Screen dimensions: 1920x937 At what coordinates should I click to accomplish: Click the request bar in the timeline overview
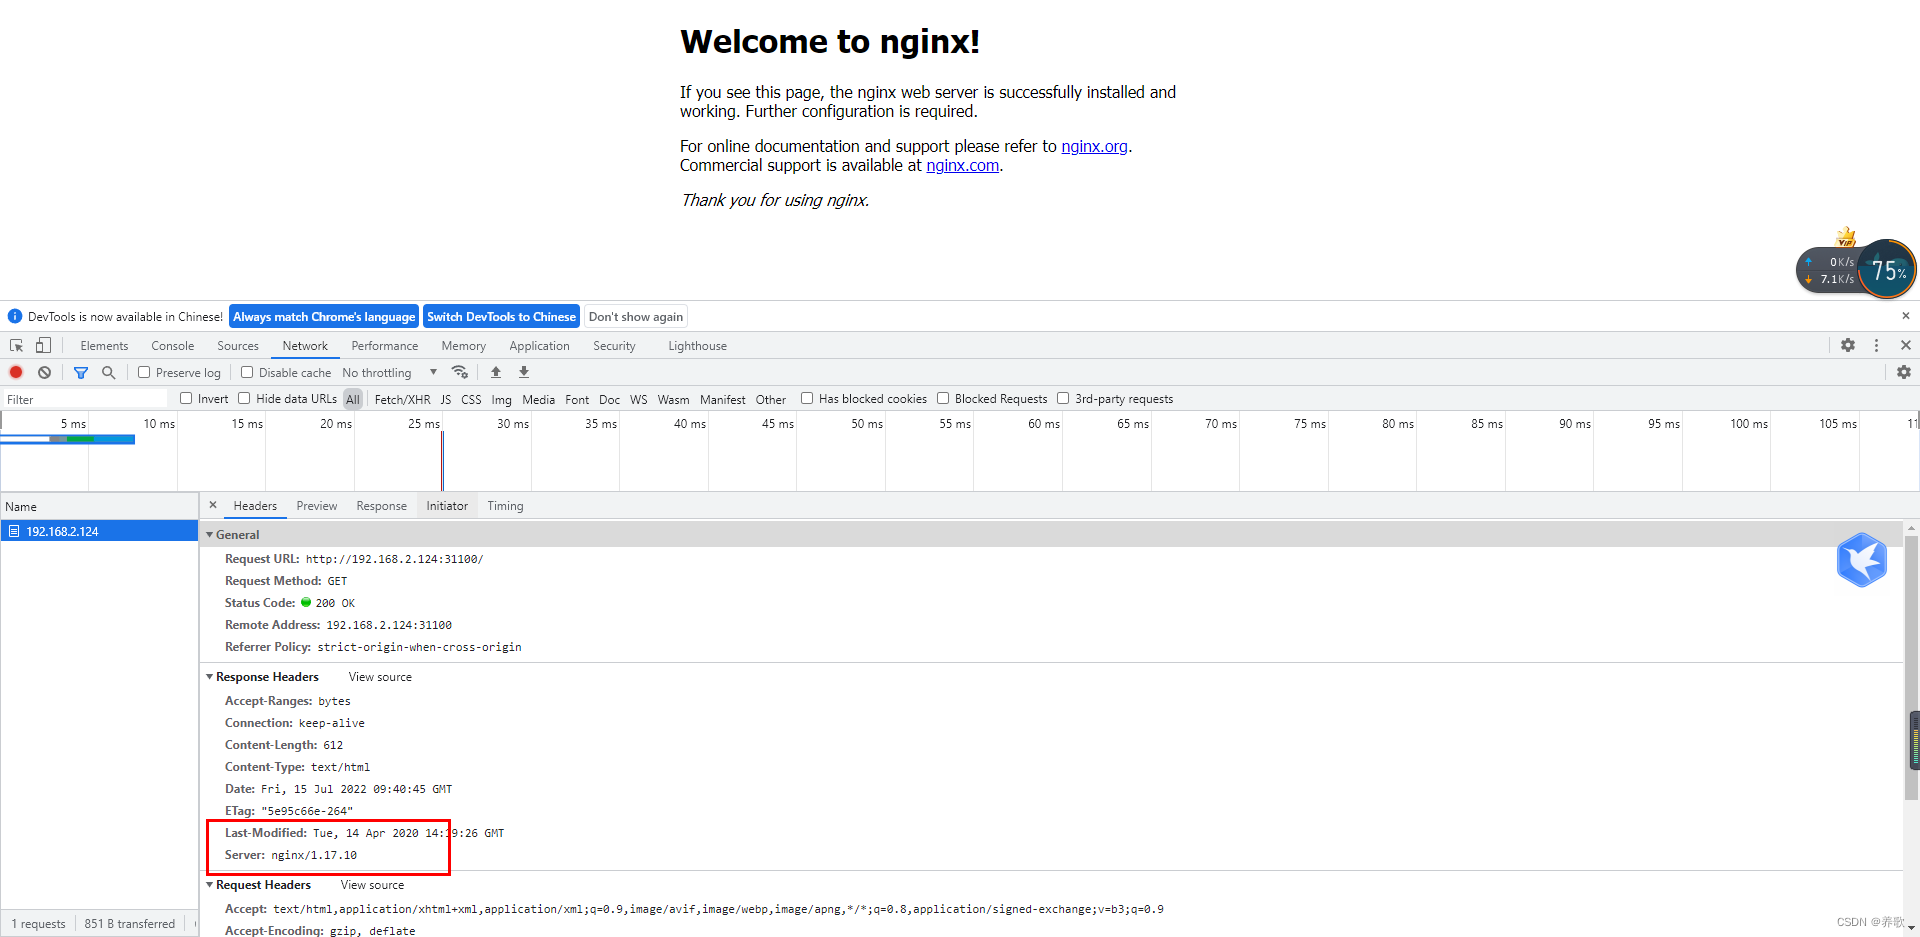(68, 439)
